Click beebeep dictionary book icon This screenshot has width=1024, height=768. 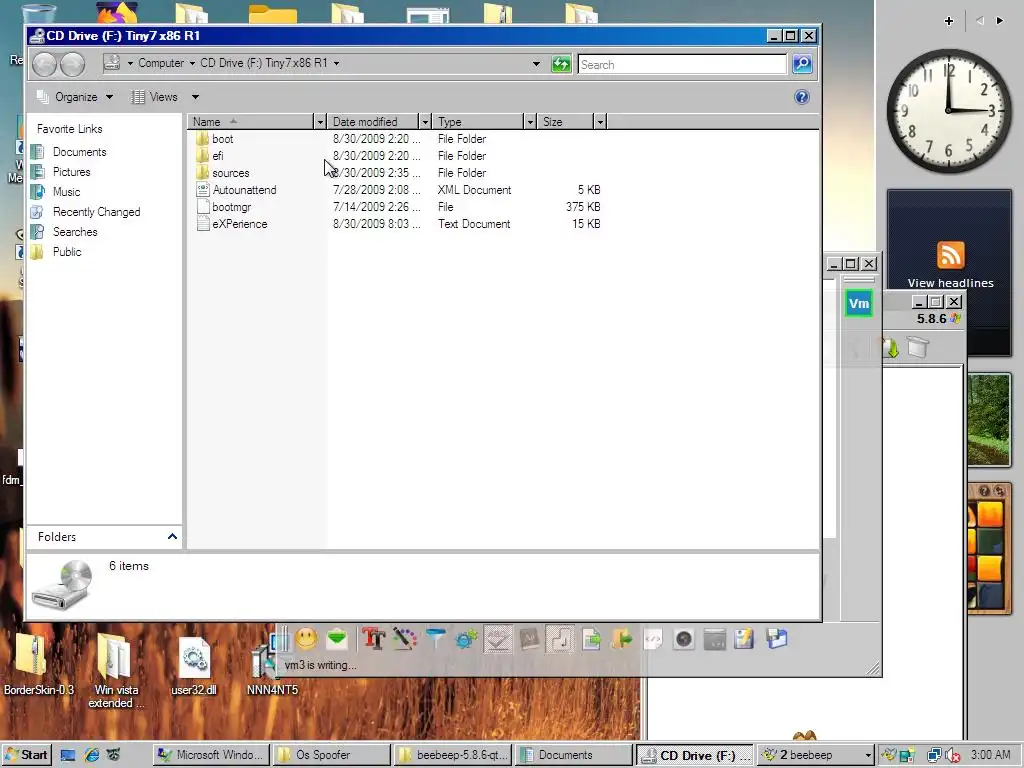(x=529, y=639)
